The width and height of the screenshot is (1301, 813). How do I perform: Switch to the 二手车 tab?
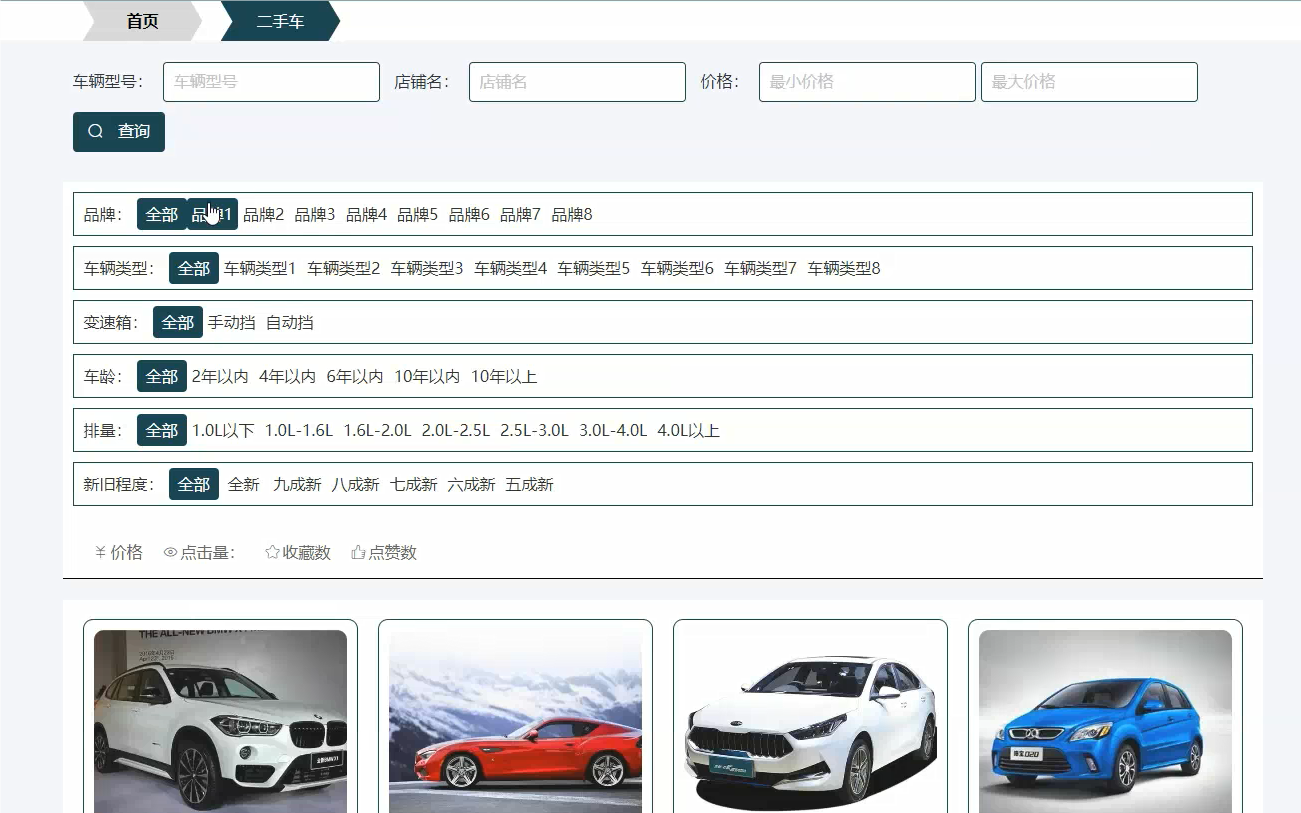pos(281,19)
